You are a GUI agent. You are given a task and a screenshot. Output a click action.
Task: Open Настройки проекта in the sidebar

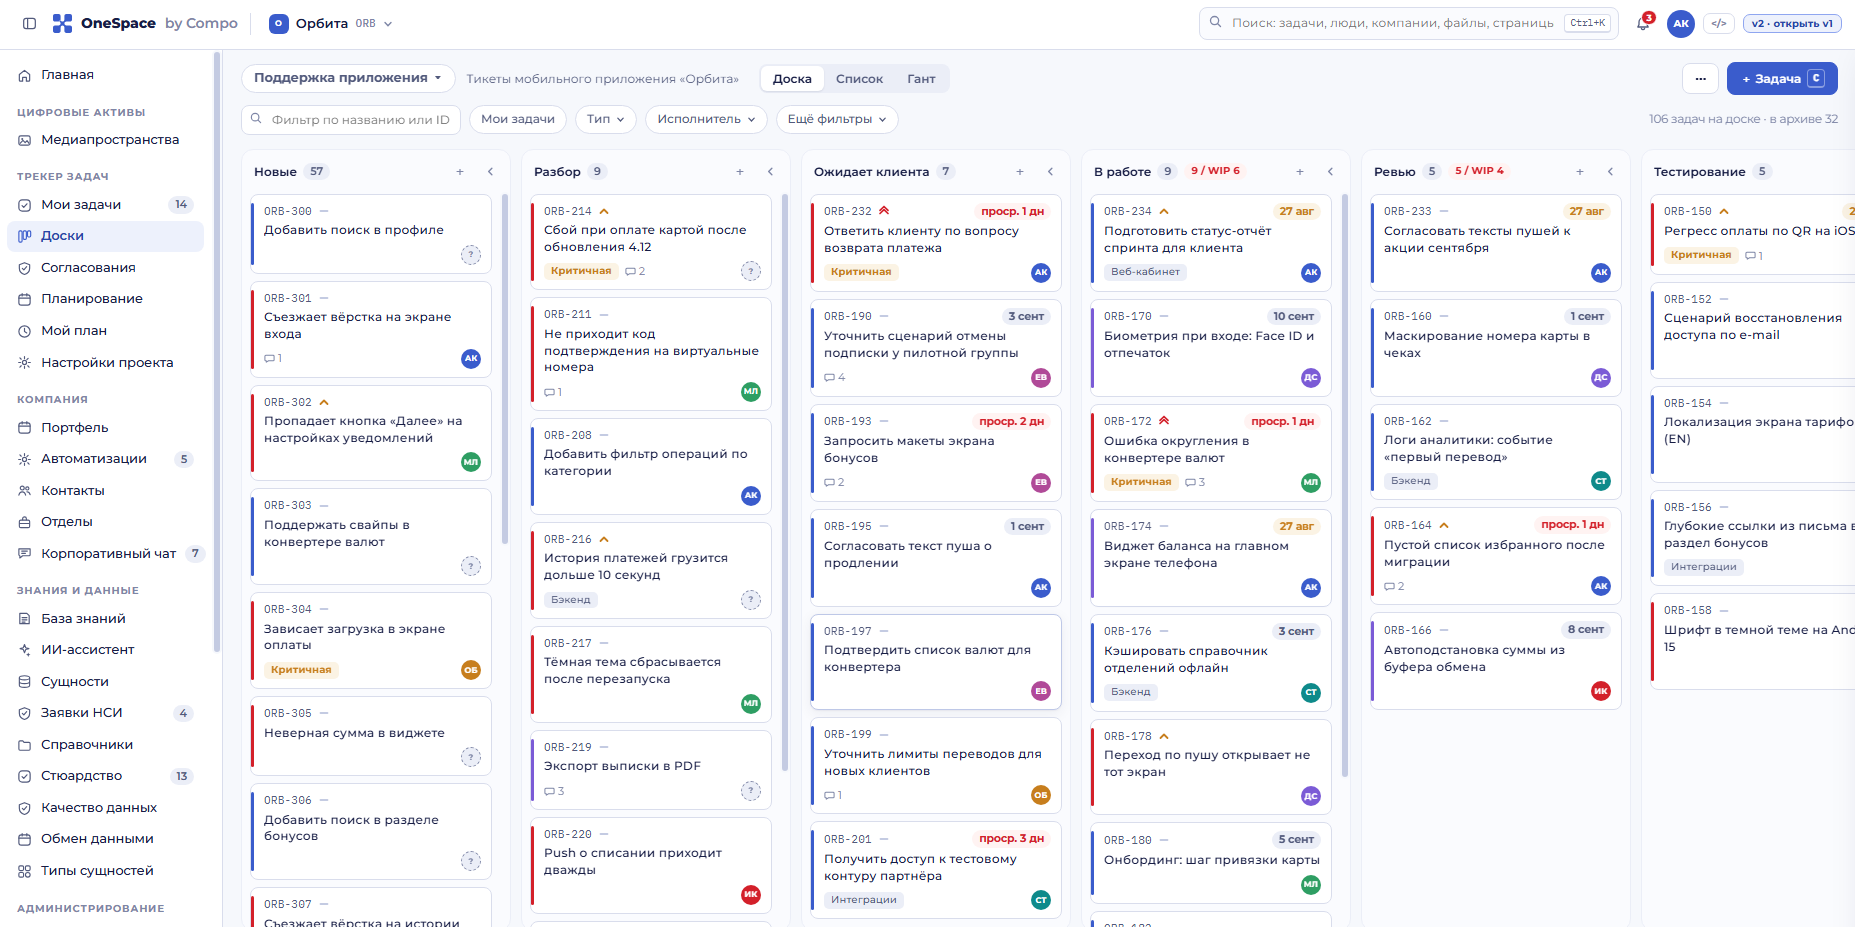[x=106, y=363]
